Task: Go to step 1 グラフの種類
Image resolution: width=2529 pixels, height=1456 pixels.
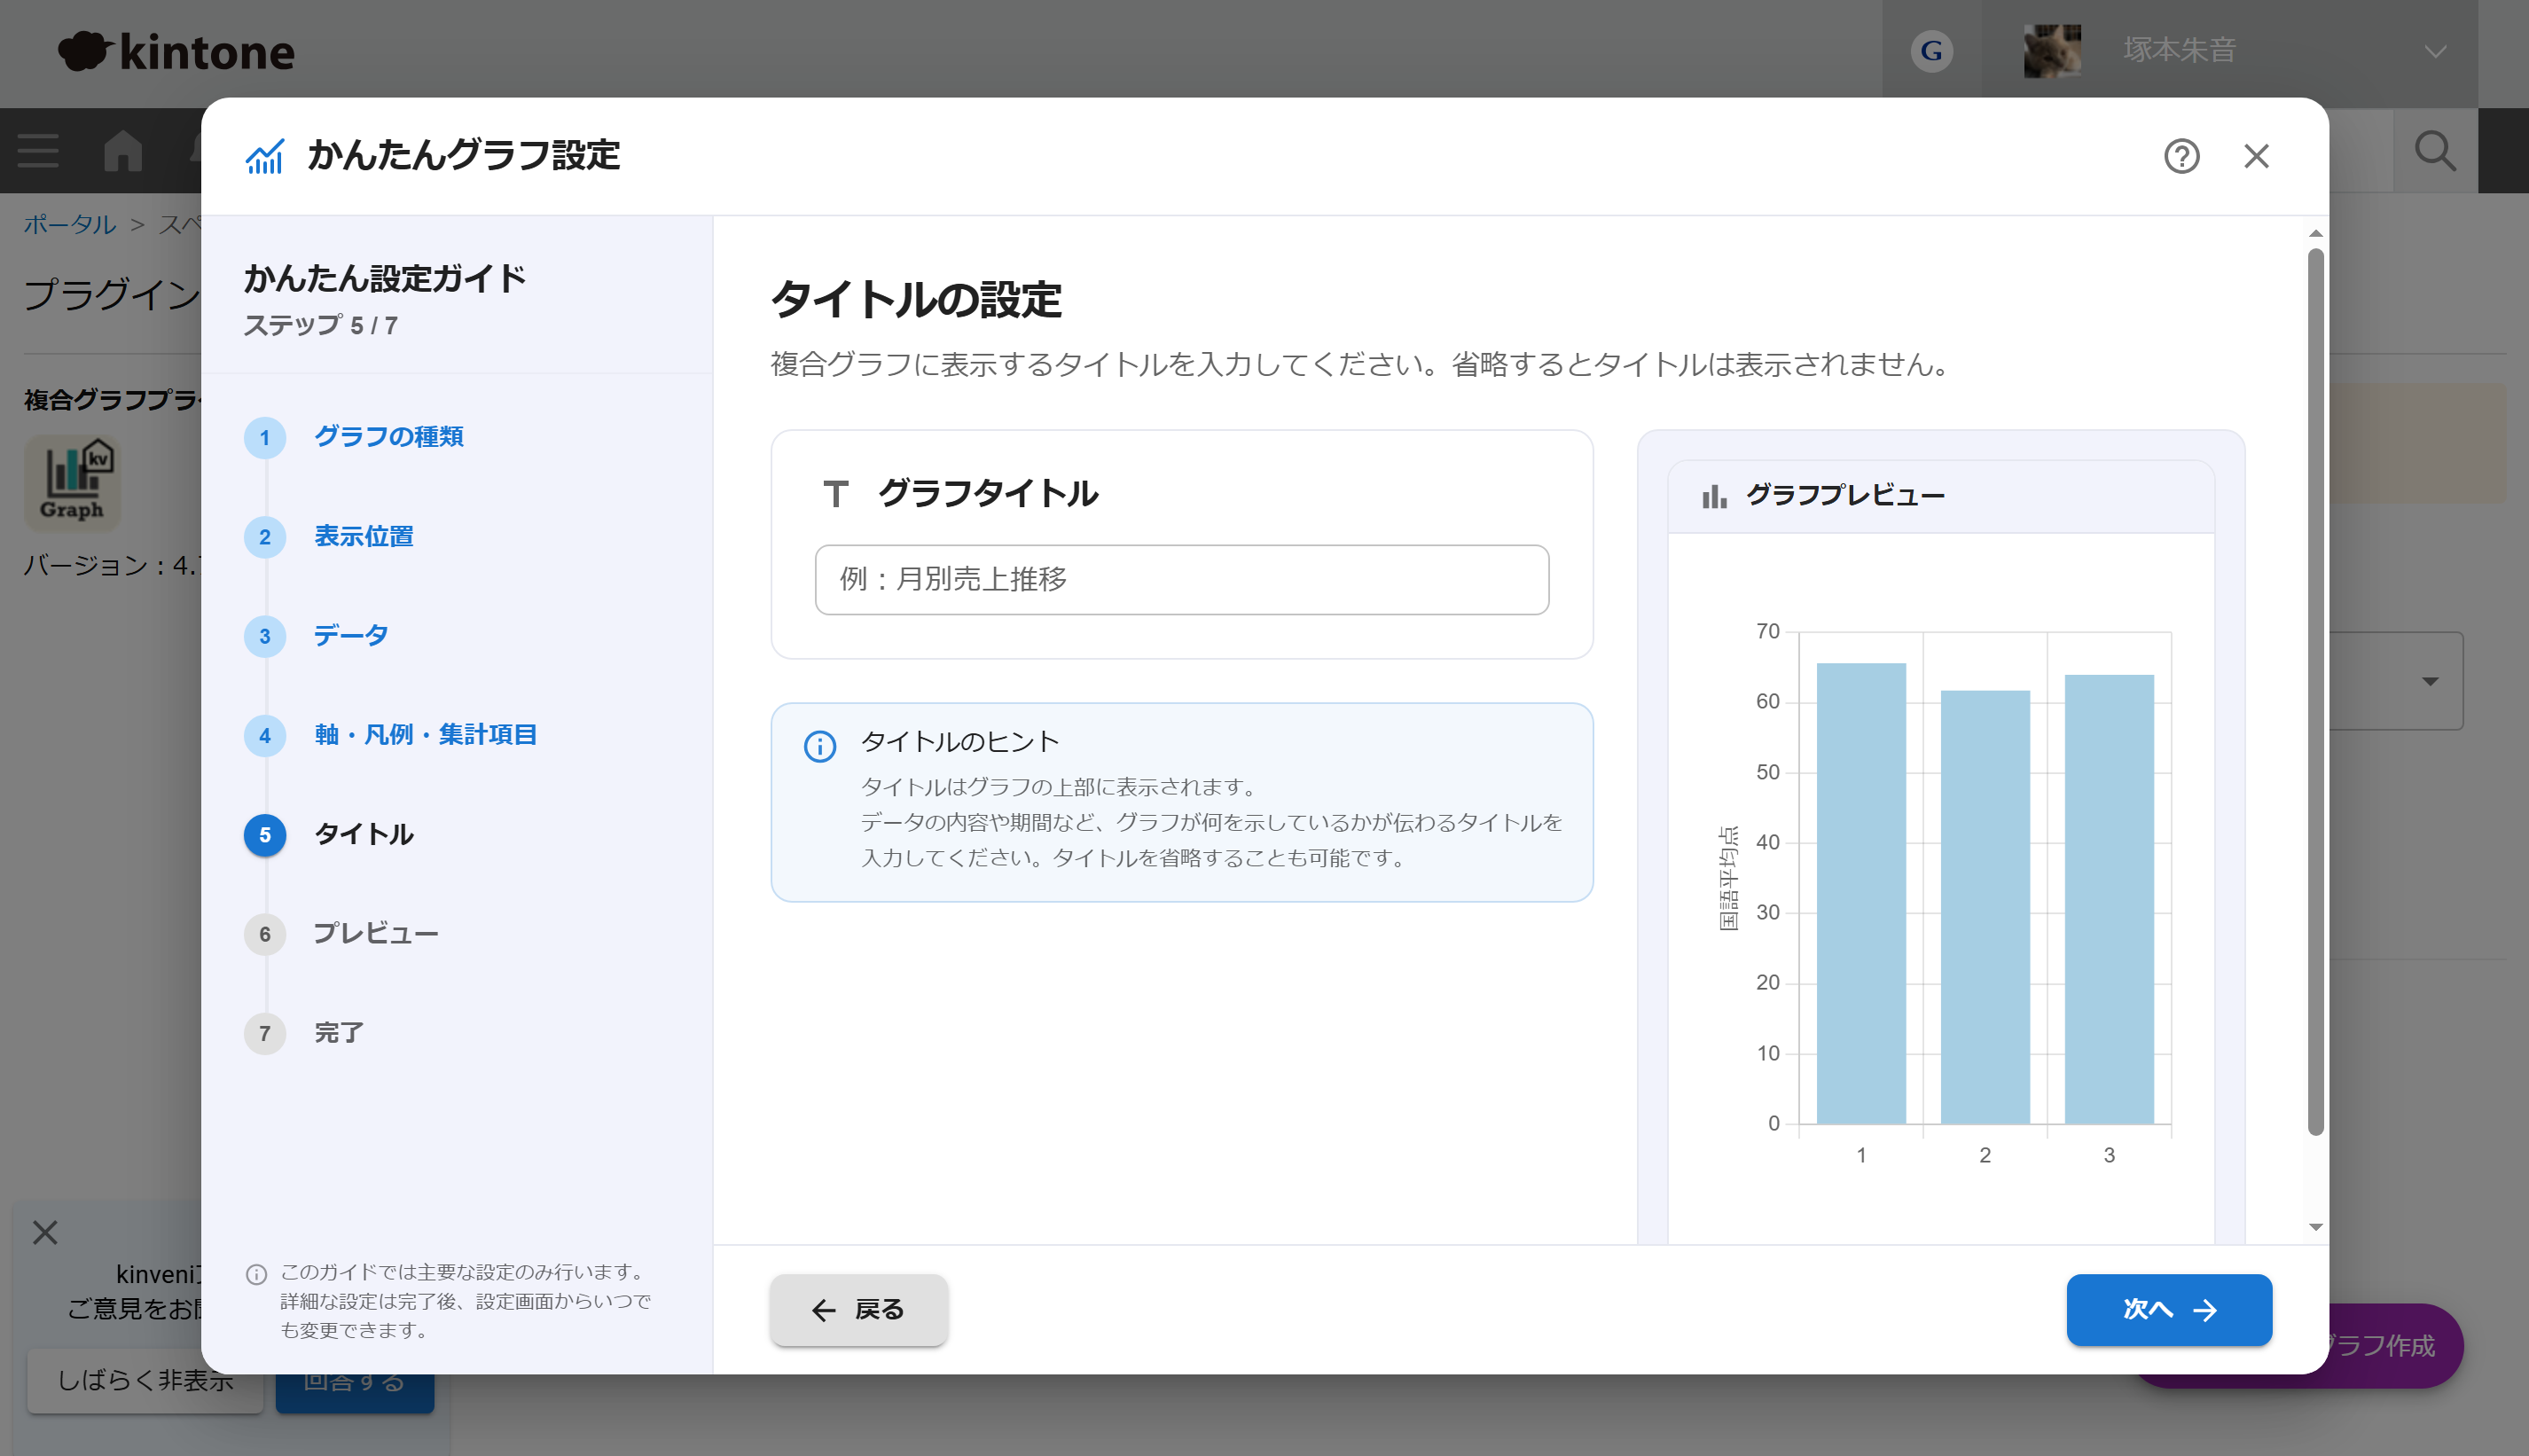Action: 388,437
